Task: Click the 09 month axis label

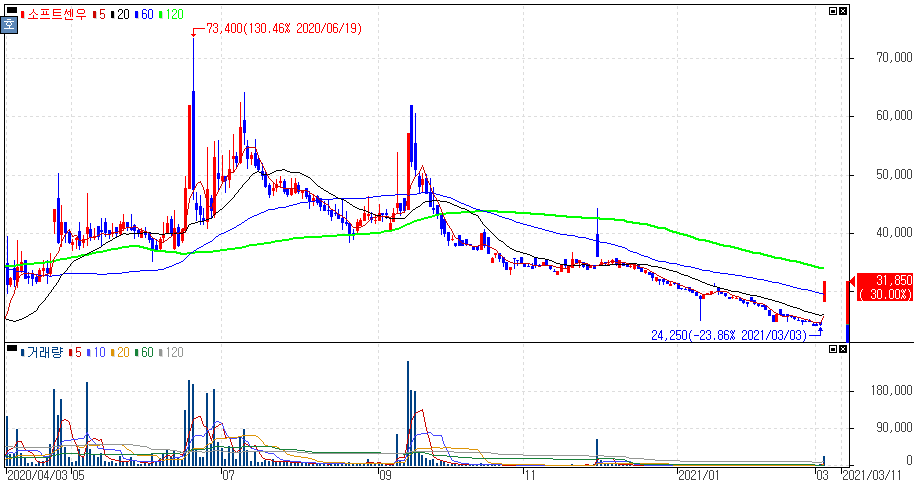Action: pyautogui.click(x=385, y=475)
